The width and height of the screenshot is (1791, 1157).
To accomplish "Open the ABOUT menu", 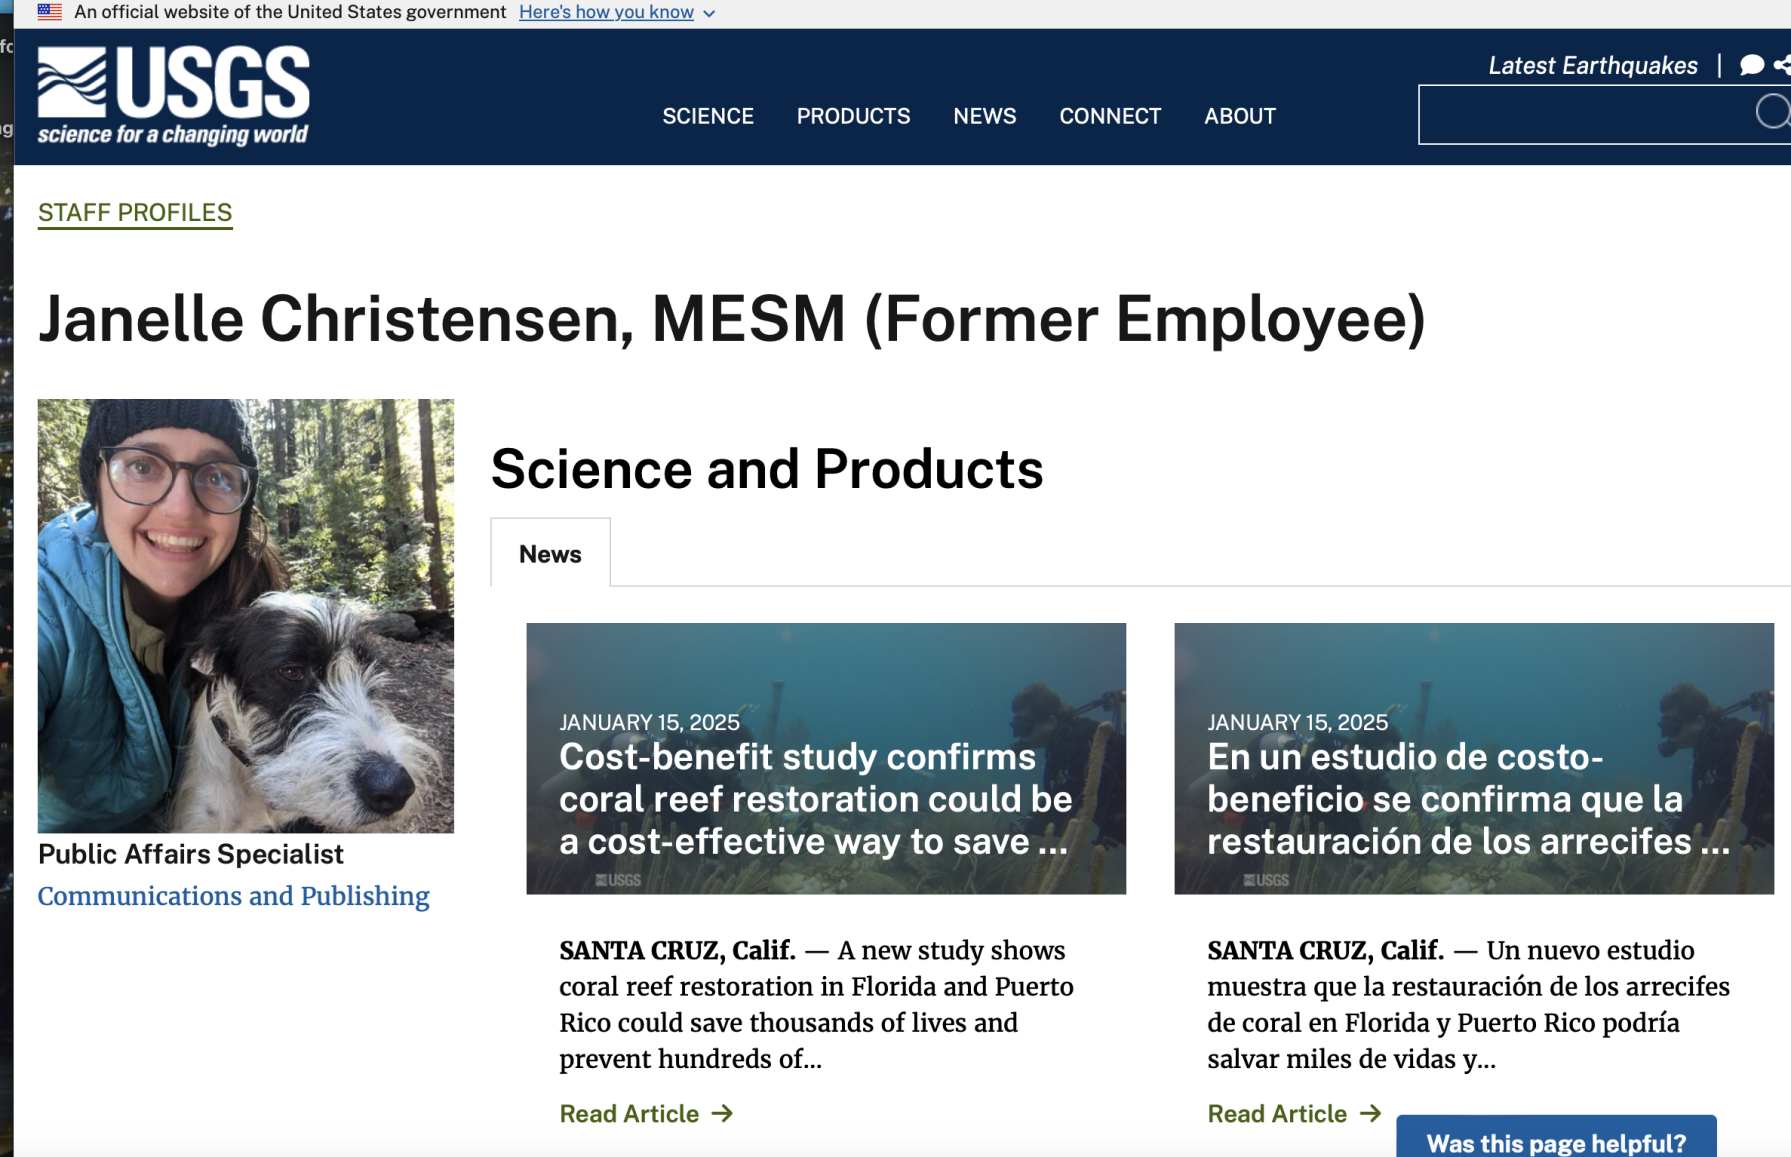I will [x=1239, y=116].
